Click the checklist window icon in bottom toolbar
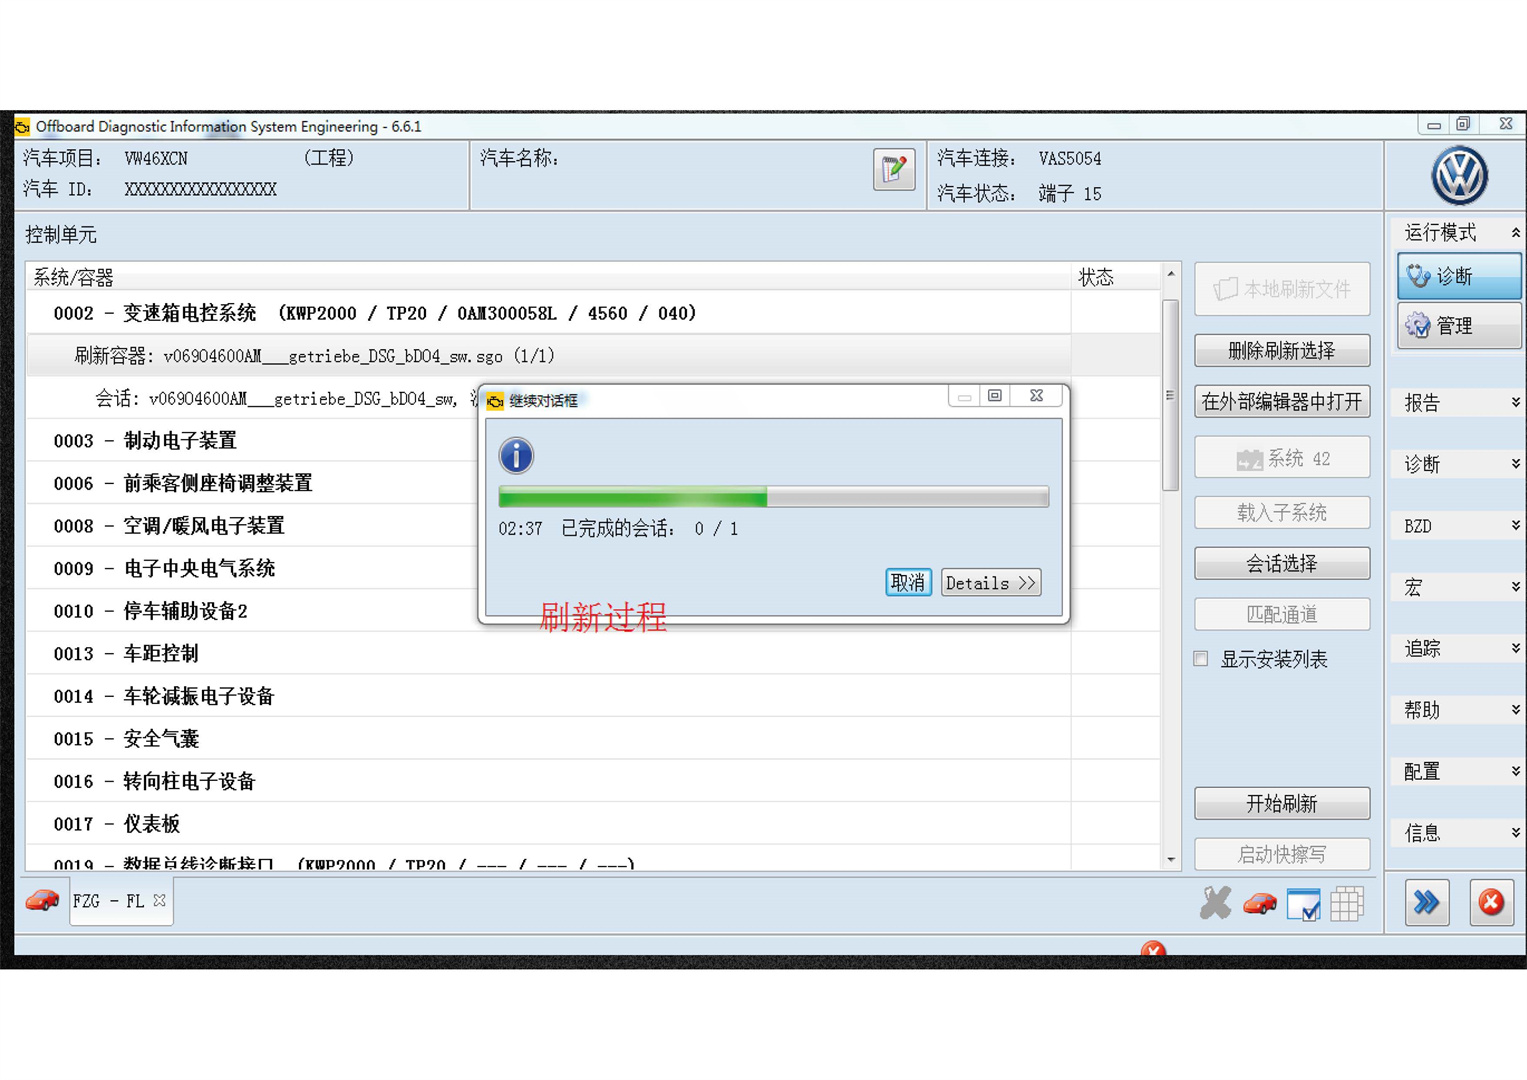This screenshot has width=1527, height=1080. pos(1303,904)
